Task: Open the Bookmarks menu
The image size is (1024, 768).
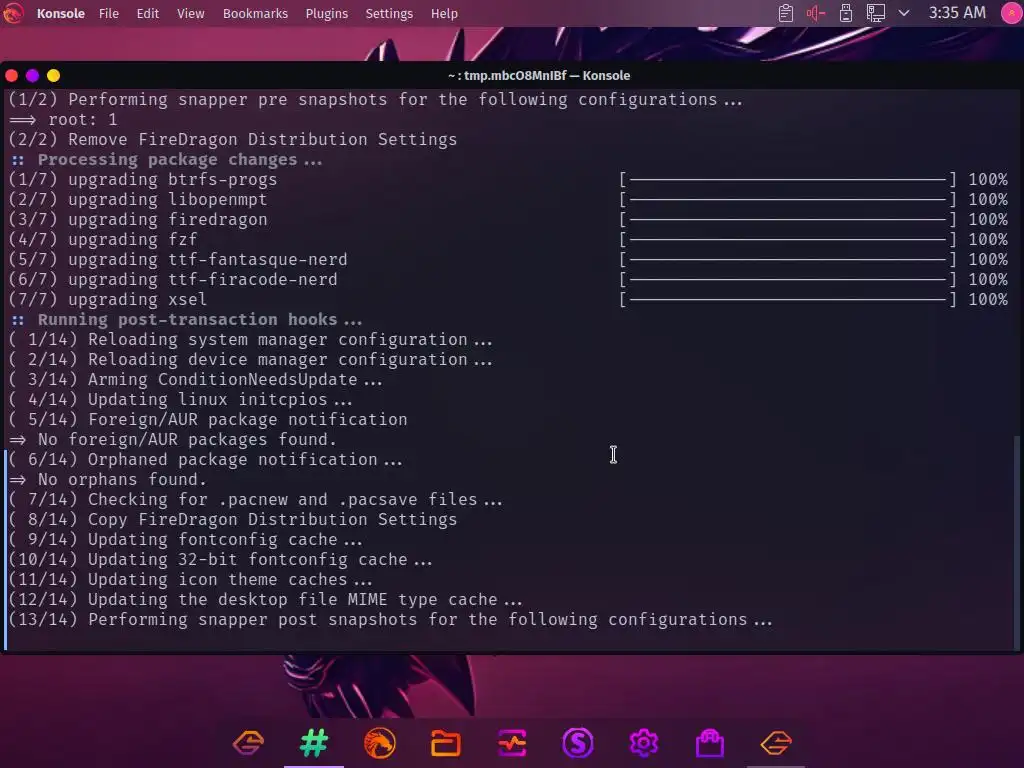Action: 255,14
